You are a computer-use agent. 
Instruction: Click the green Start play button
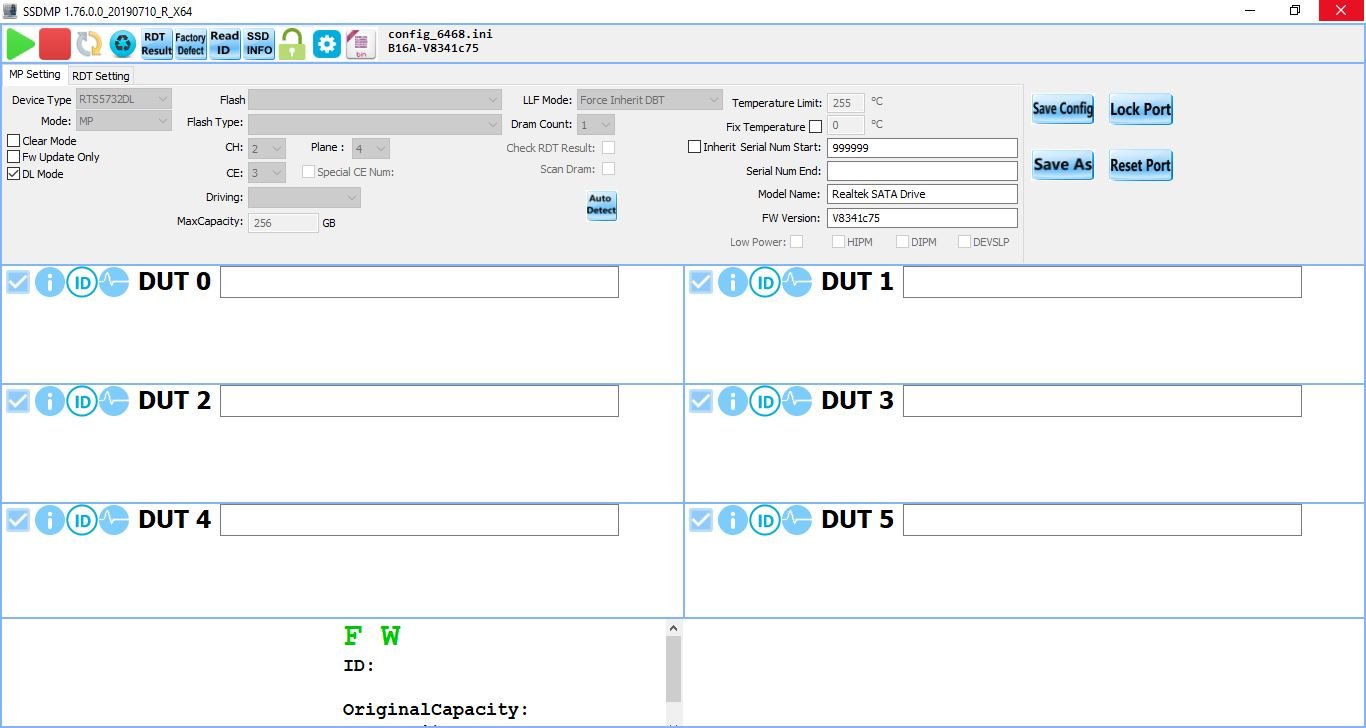coord(20,44)
